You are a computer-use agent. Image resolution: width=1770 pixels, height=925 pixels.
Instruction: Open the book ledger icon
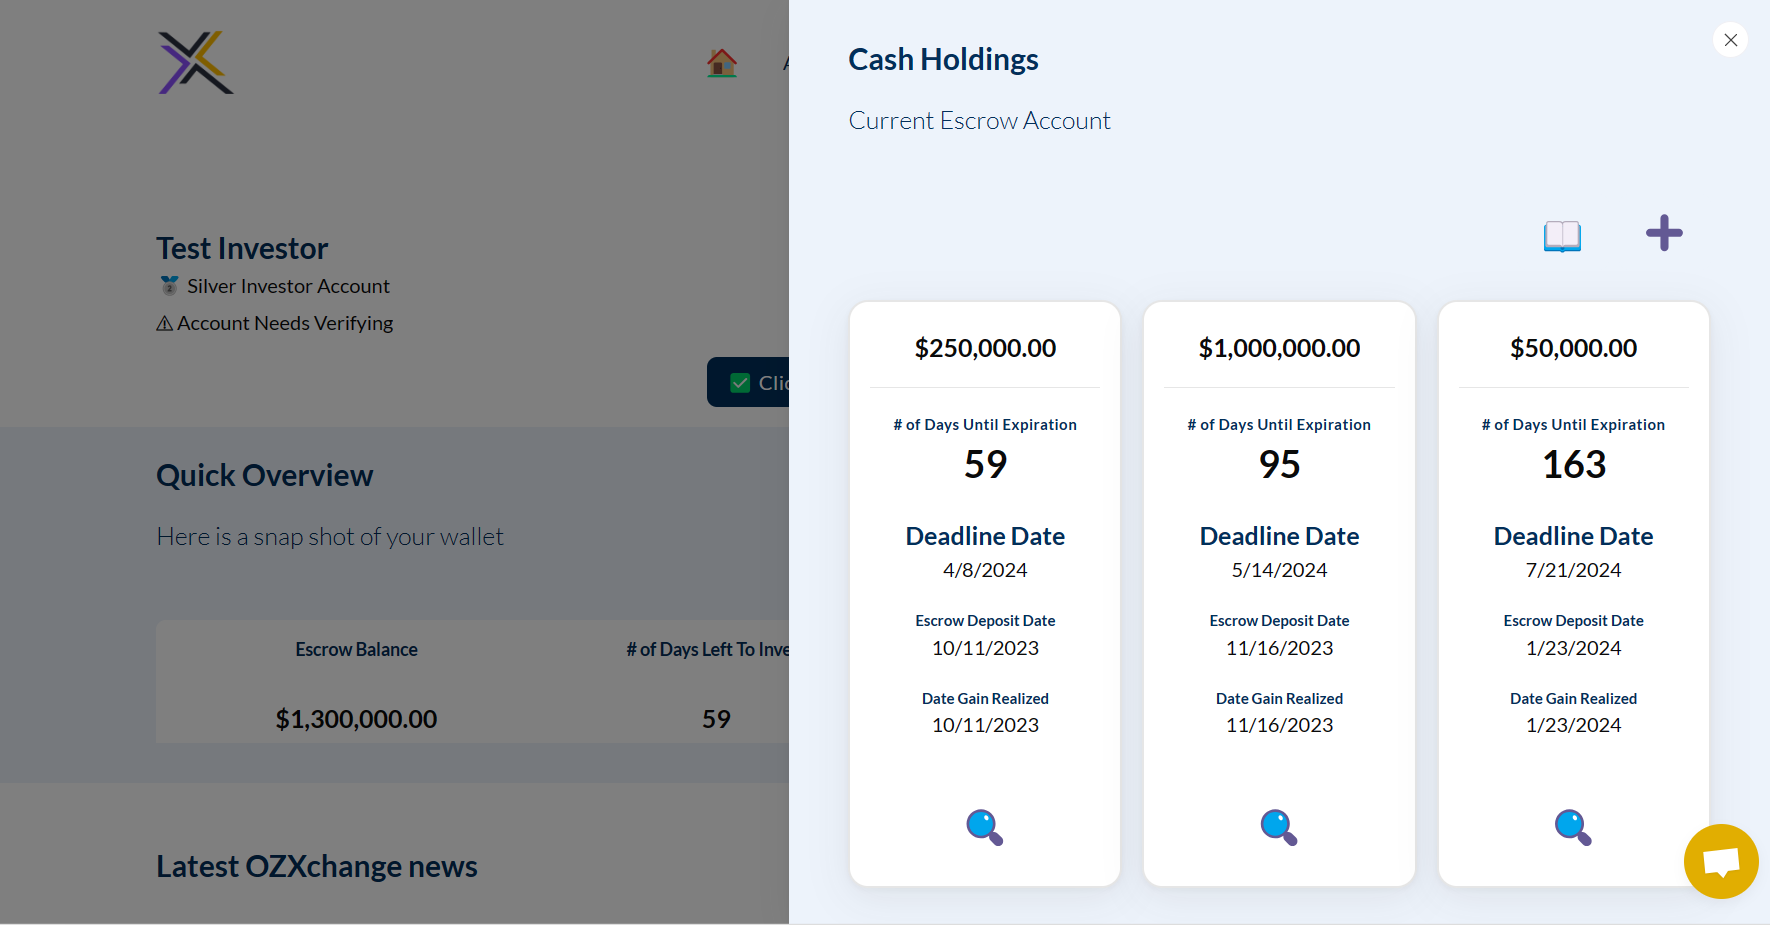pos(1562,236)
